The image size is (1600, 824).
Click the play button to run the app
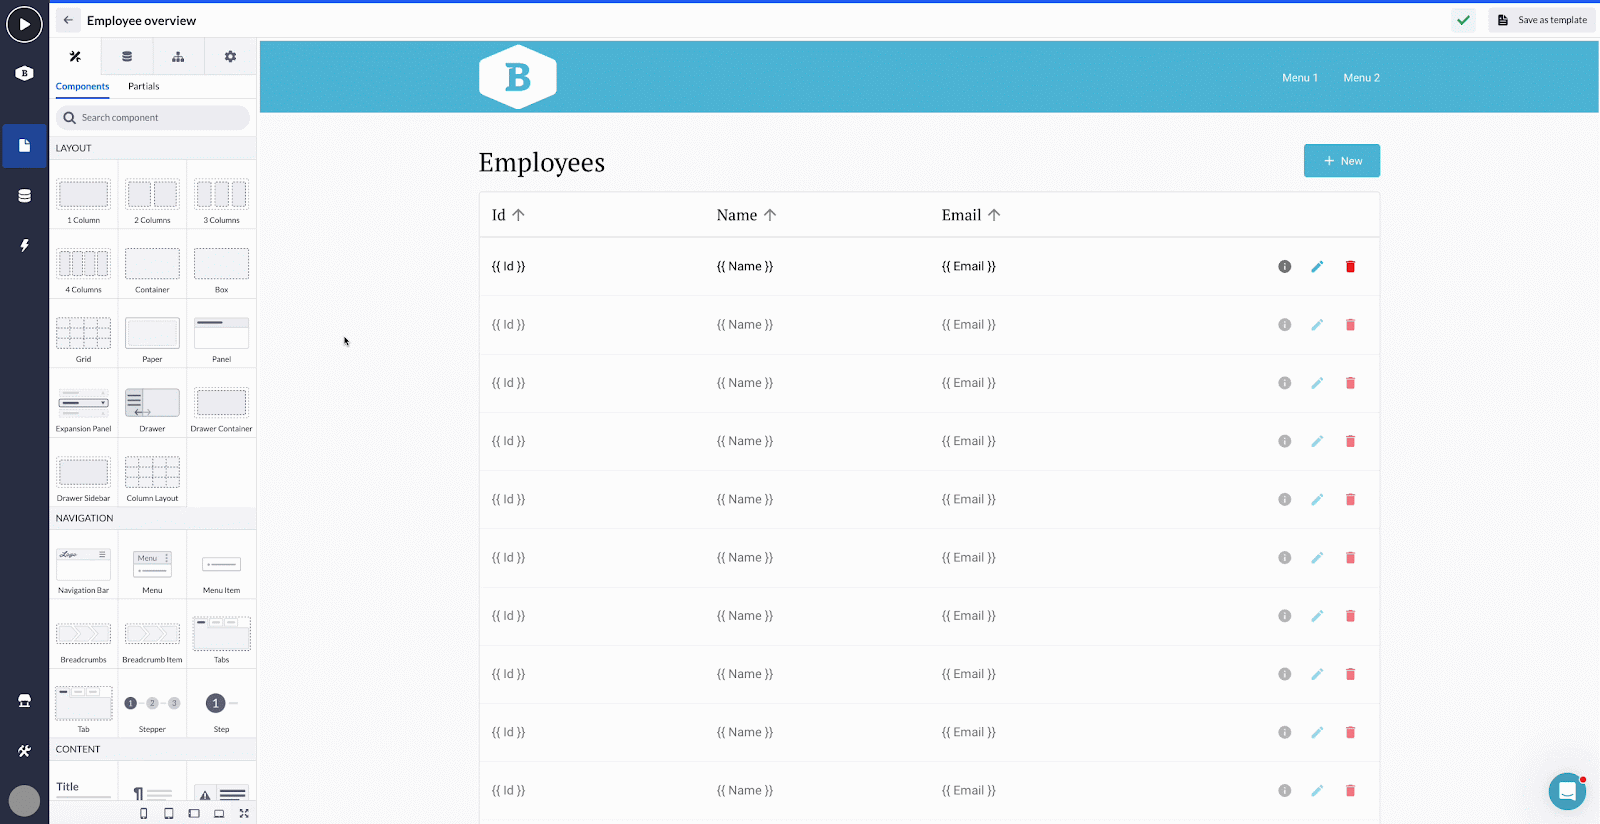(x=24, y=24)
